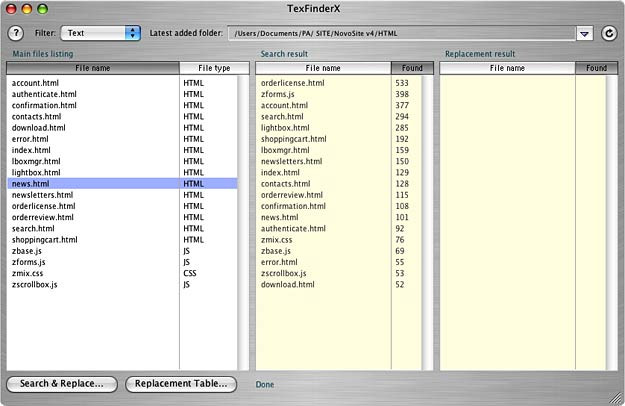Click zforms.js in Search result list
Image resolution: width=625 pixels, height=406 pixels.
point(277,94)
